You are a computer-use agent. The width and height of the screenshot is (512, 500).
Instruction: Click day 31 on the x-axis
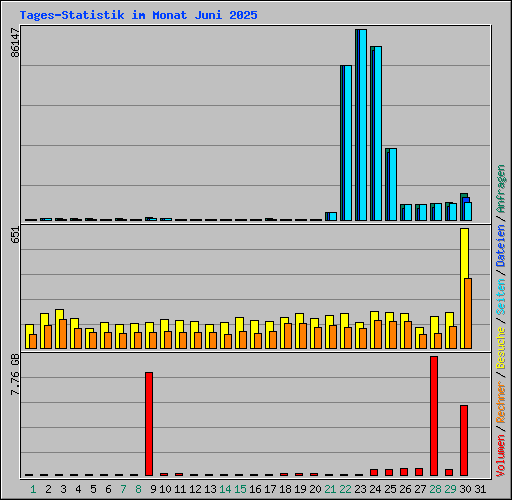480,489
